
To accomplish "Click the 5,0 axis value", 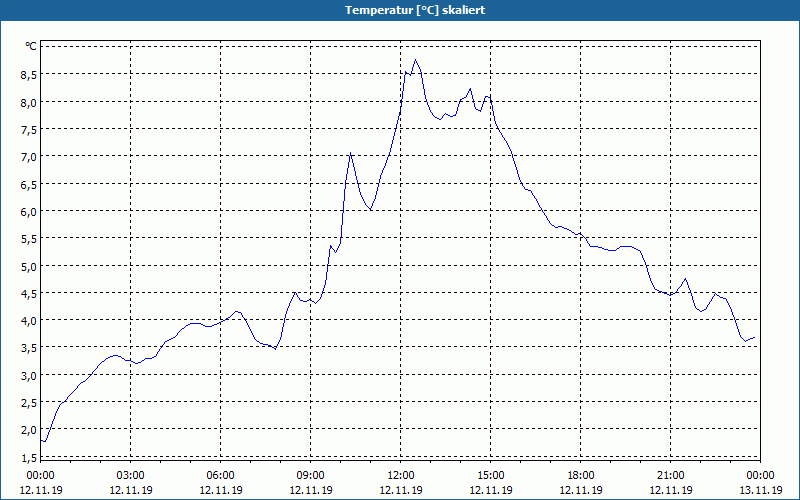I will [30, 266].
